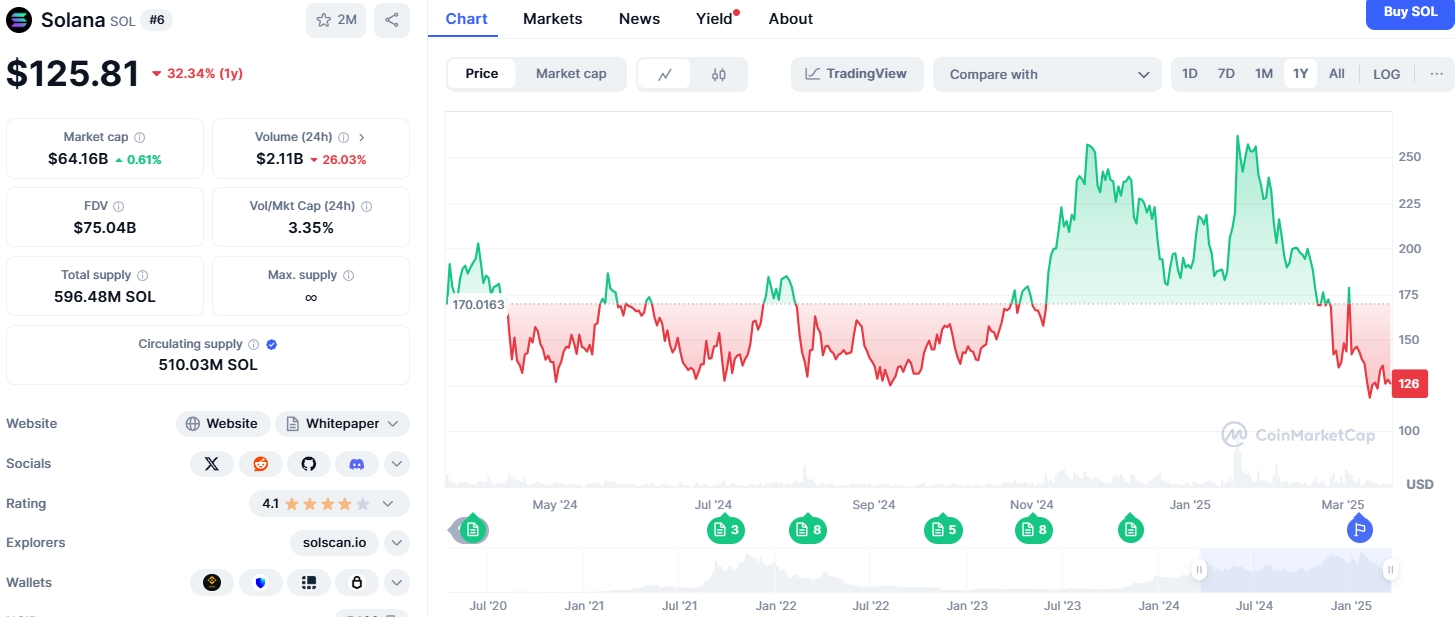The image size is (1455, 617).
Task: Open the share icon button
Action: [x=392, y=20]
